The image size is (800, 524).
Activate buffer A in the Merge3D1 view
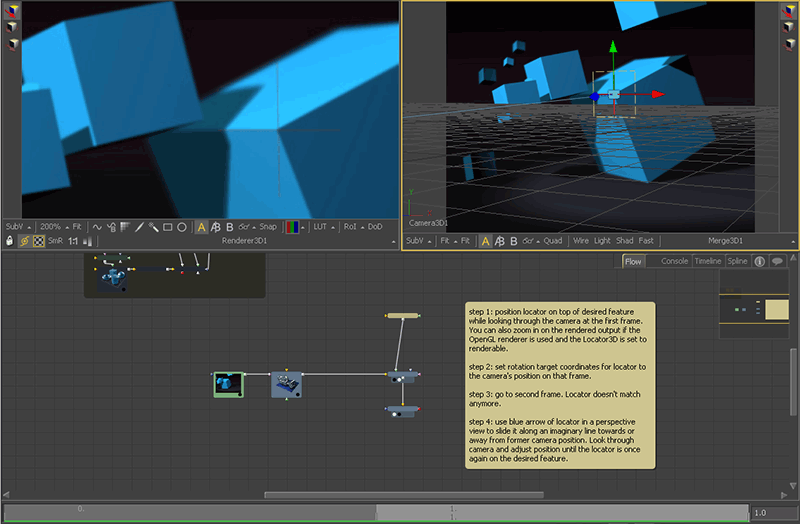(x=486, y=241)
